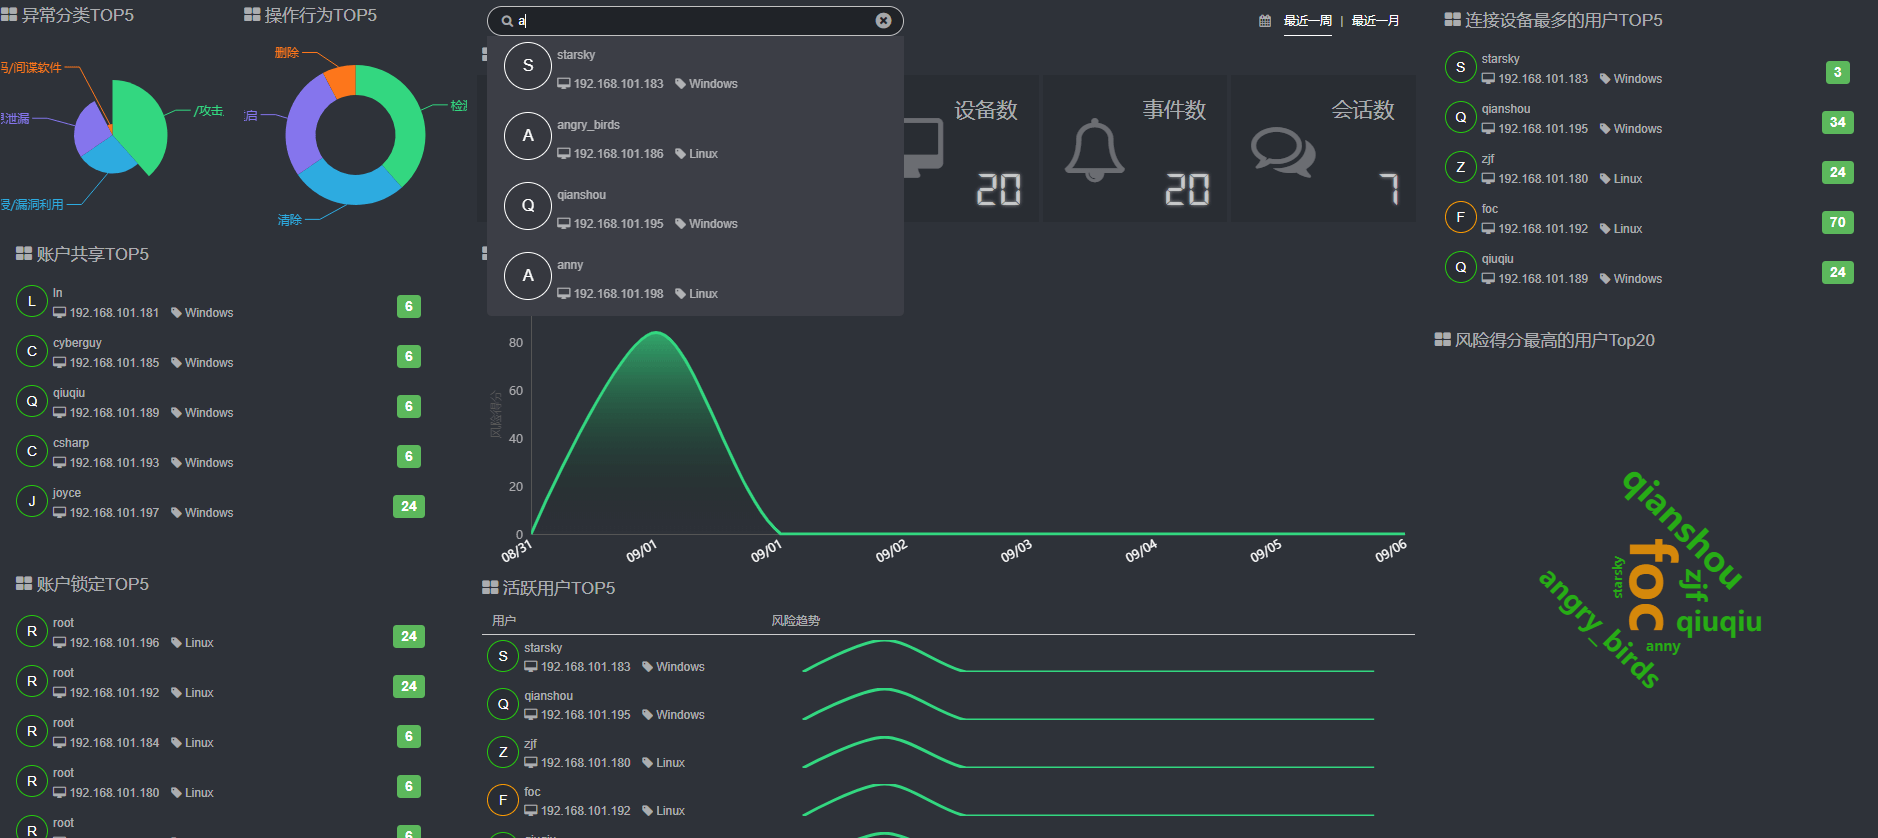The height and width of the screenshot is (838, 1878).
Task: Open csharp user in account sharing list
Action: (71, 443)
